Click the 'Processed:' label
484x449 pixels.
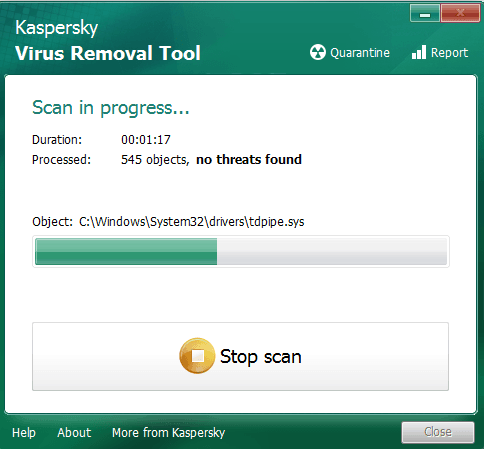[x=61, y=160]
